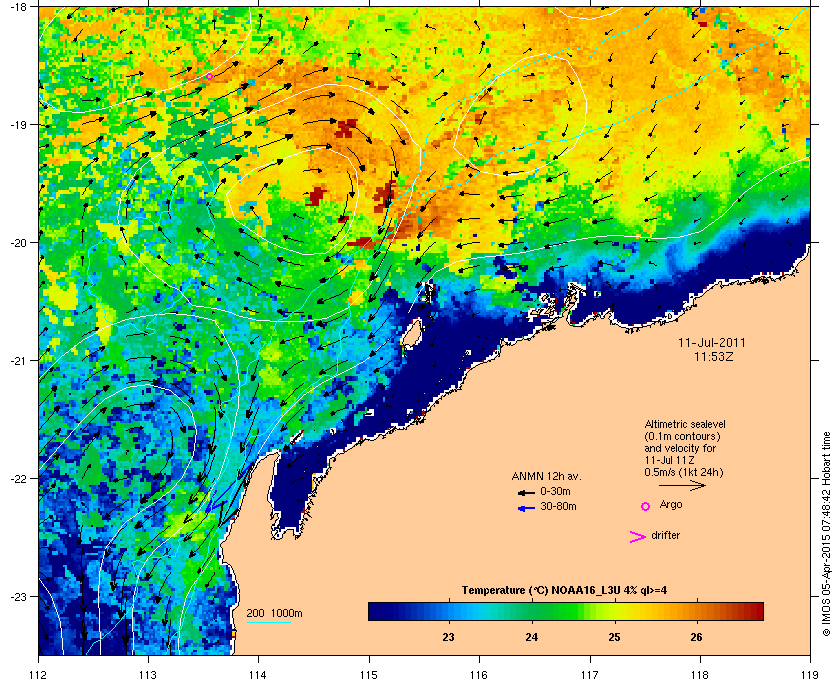Image resolution: width=840 pixels, height=680 pixels.
Task: Click the longitude label 113
Action: 148,675
